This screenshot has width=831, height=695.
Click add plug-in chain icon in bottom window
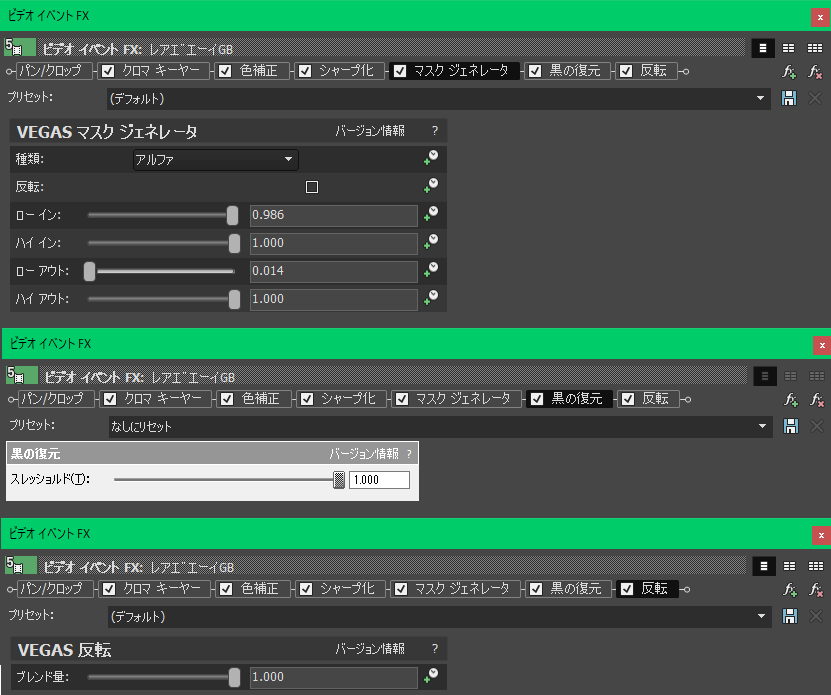pos(790,590)
